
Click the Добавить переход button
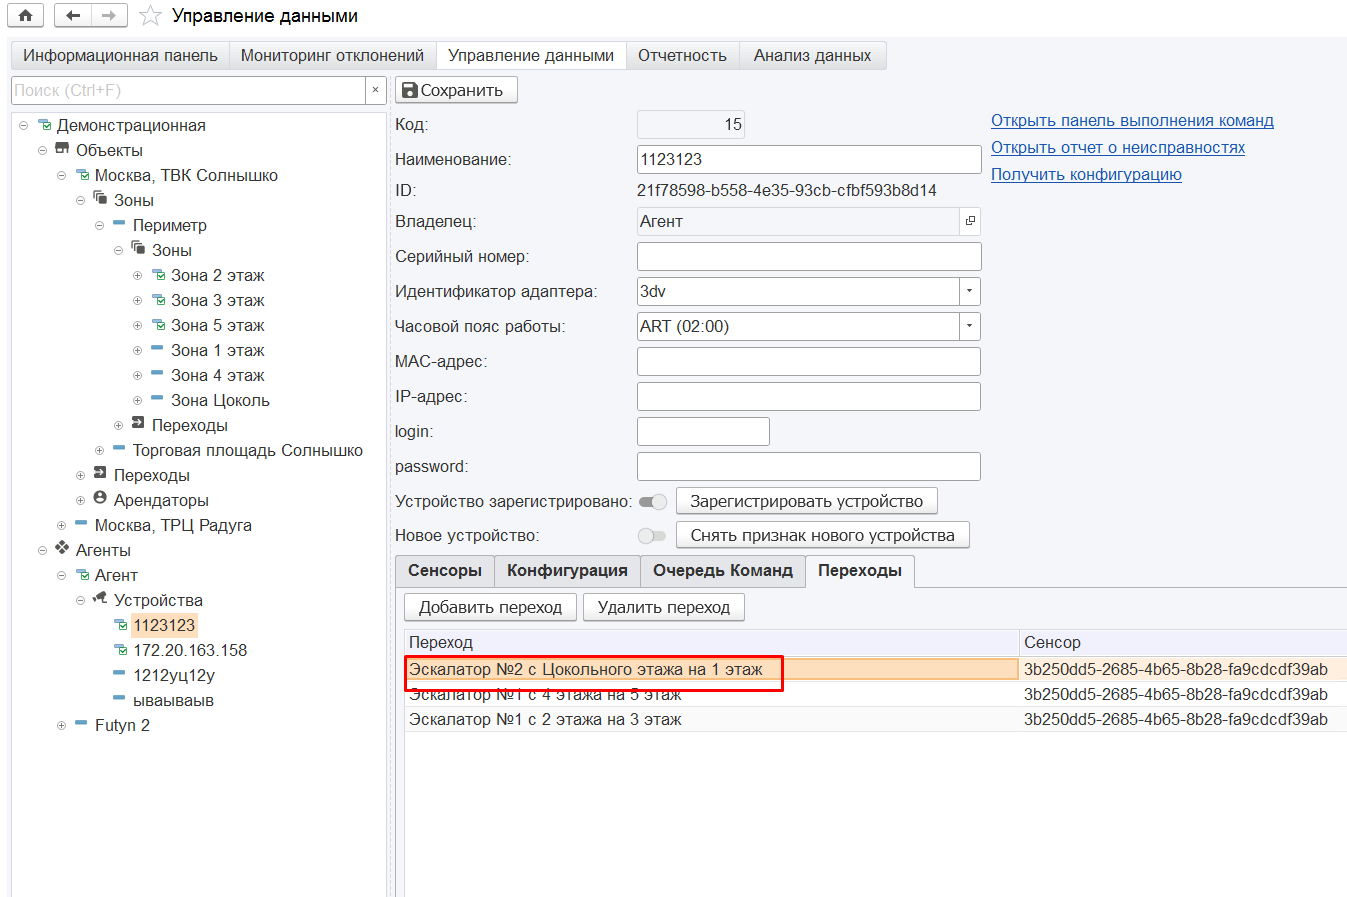(x=490, y=607)
